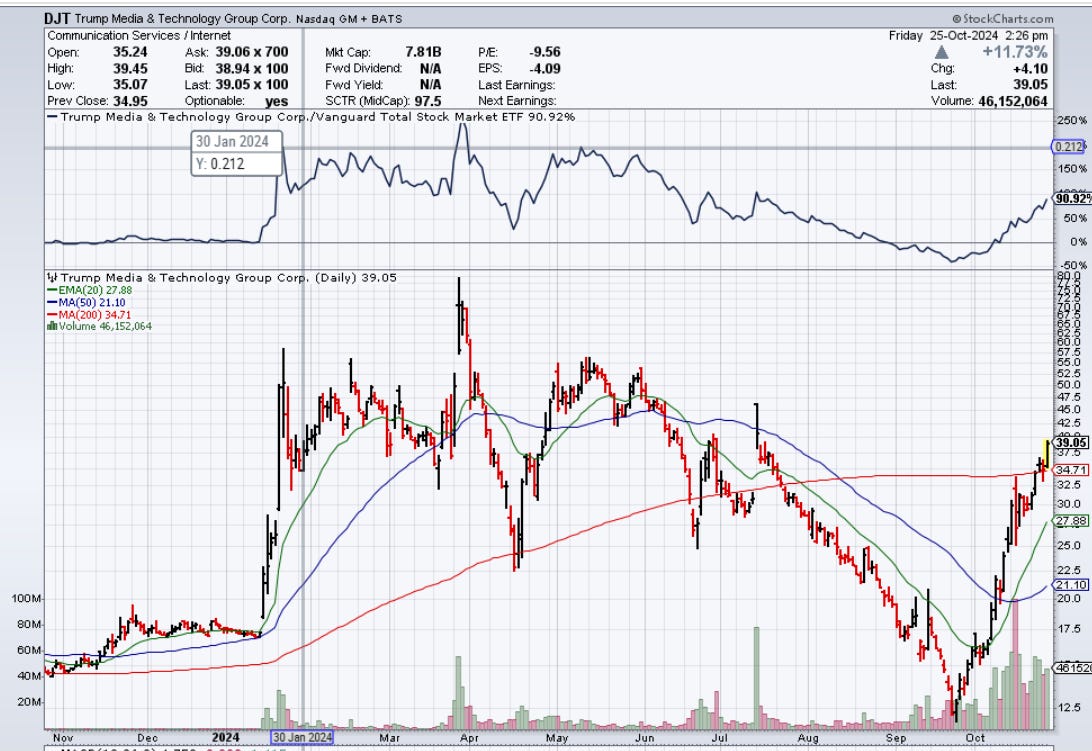Click the 39.05 last price axis tag
The image size is (1092, 751).
[1070, 442]
